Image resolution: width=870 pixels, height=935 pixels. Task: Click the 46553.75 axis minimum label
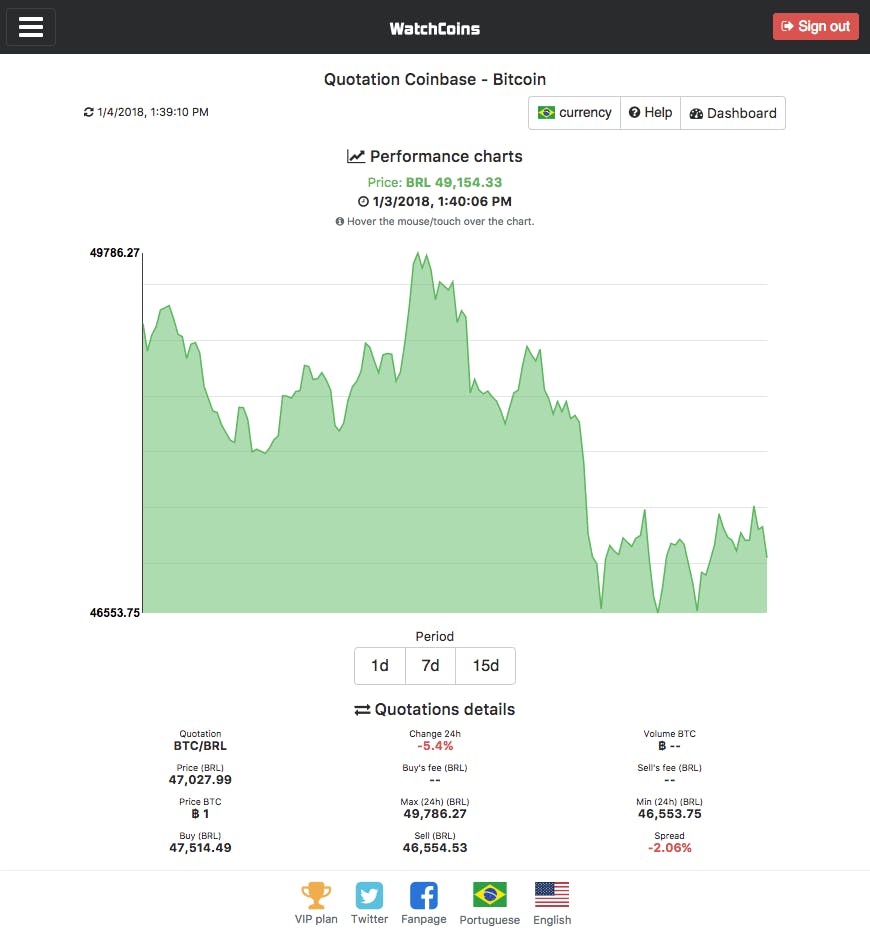(x=114, y=612)
